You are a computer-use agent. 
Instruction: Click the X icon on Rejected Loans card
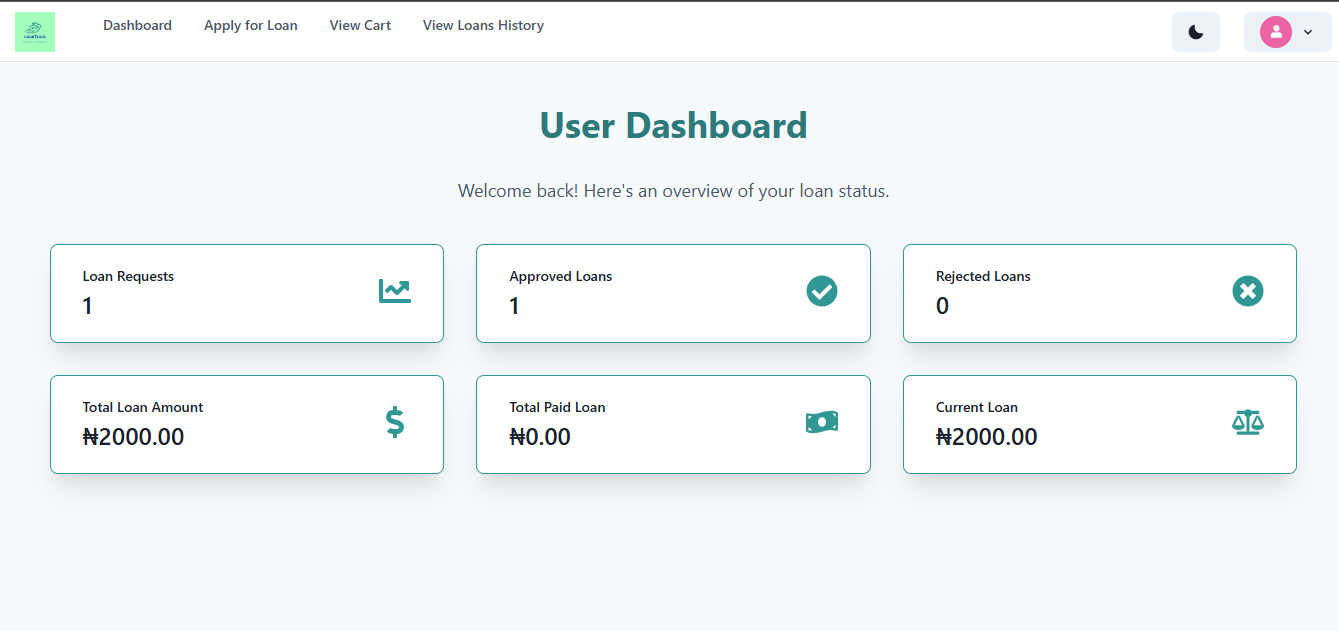1248,291
